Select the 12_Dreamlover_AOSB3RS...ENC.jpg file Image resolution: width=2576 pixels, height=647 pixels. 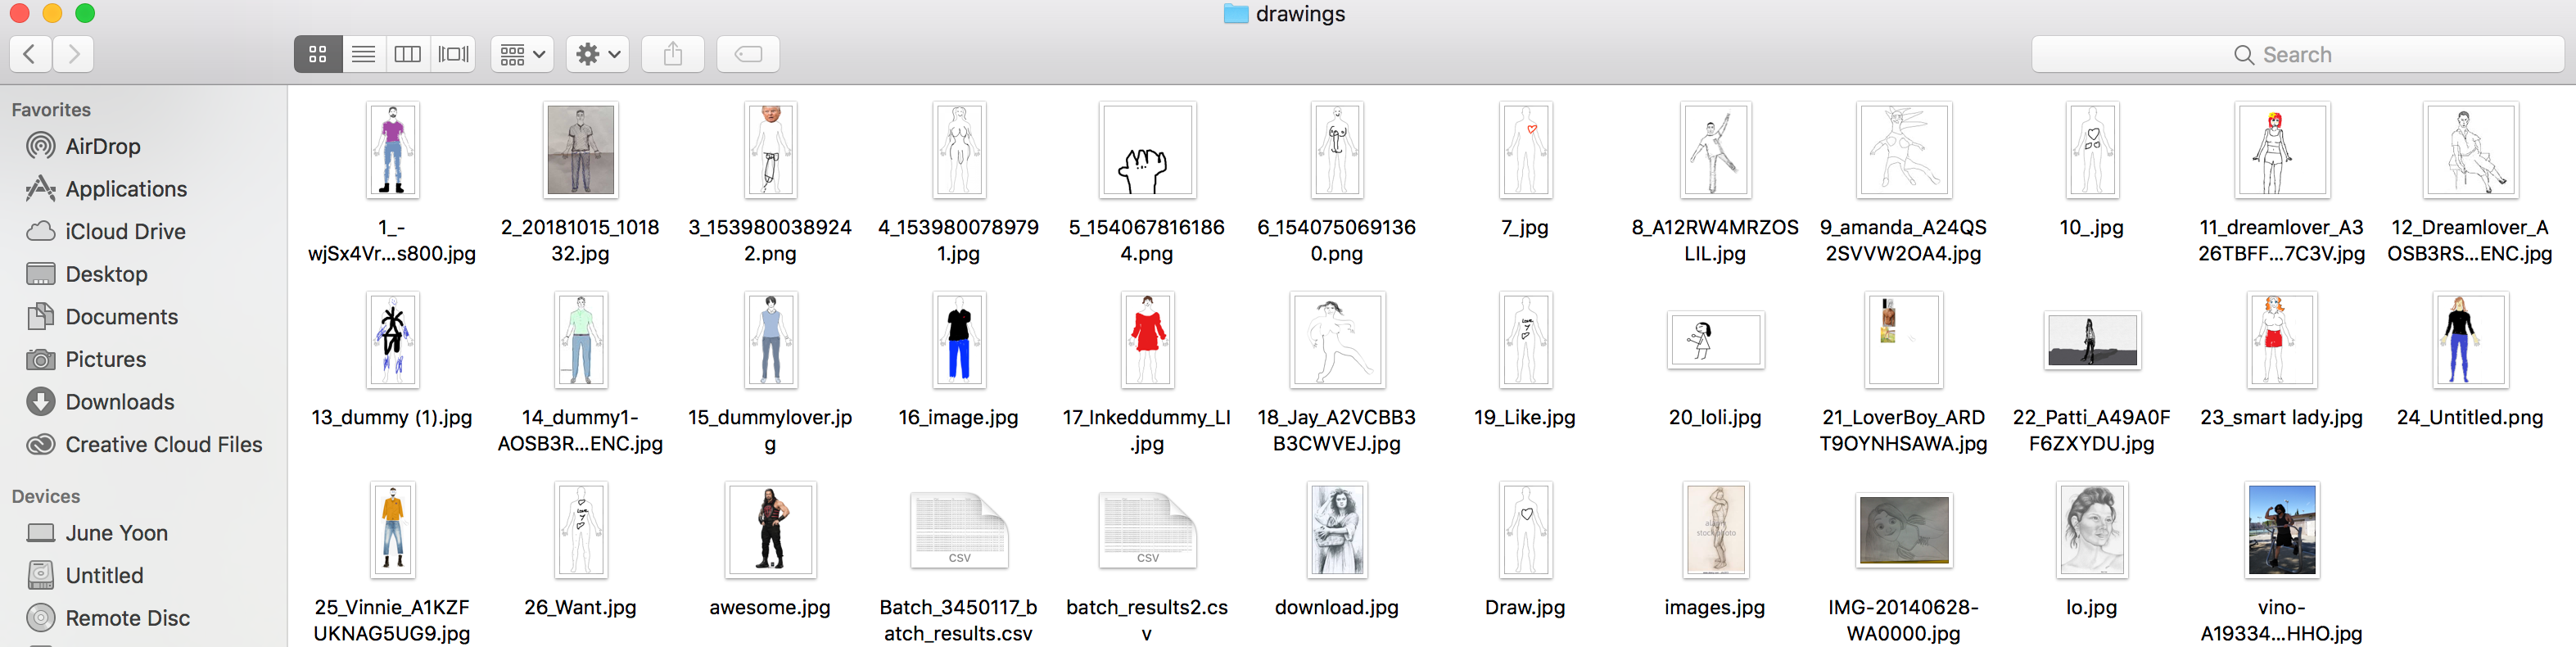(2470, 150)
